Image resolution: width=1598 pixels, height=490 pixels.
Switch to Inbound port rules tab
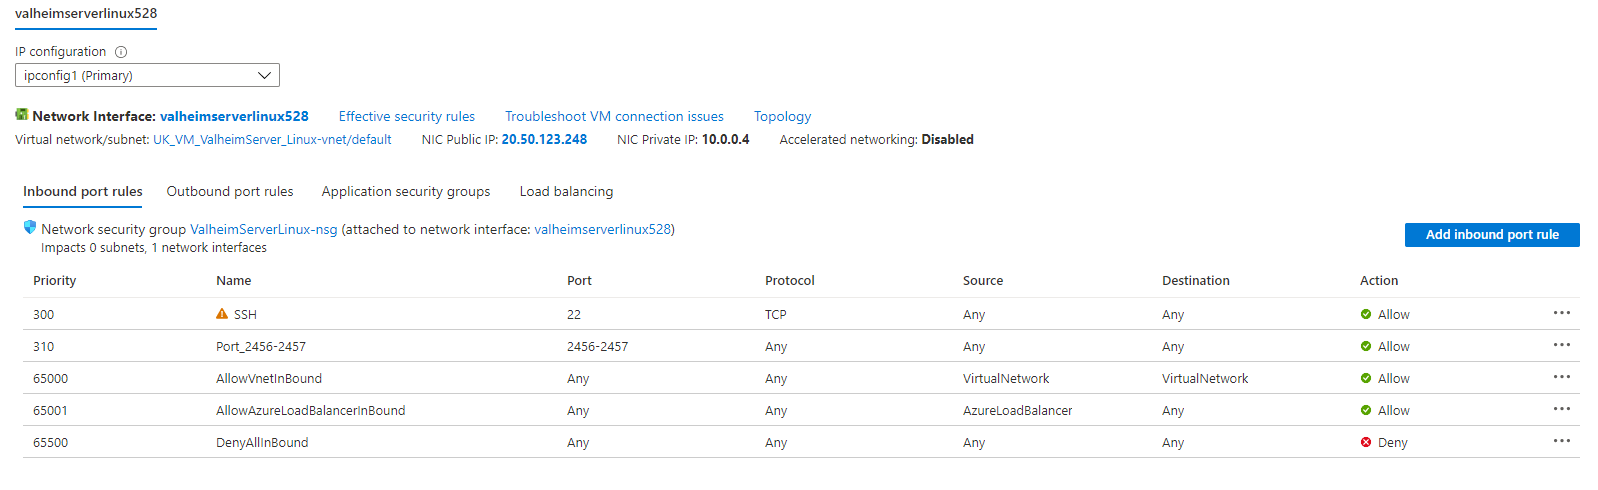[x=83, y=191]
